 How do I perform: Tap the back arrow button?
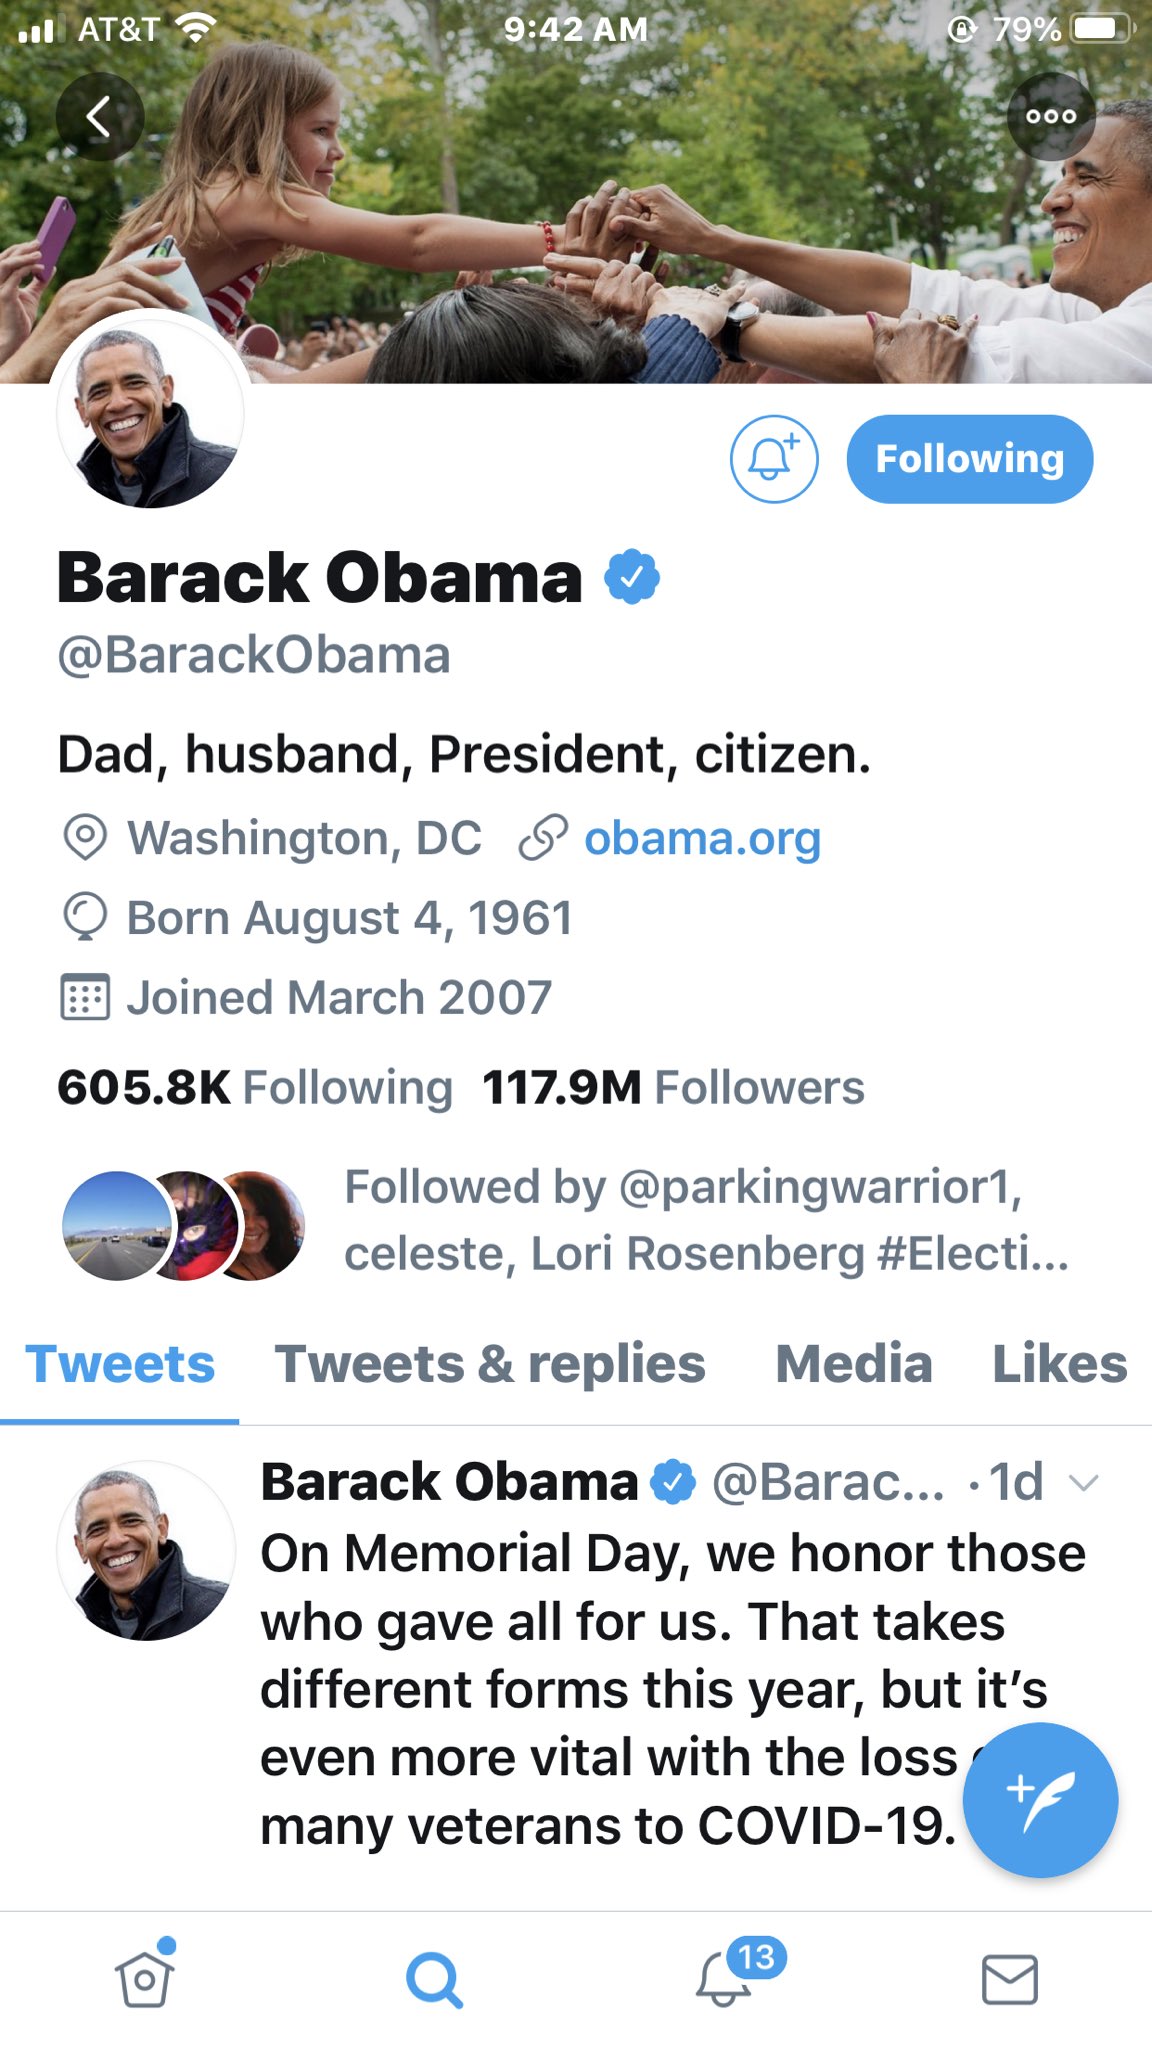click(99, 117)
